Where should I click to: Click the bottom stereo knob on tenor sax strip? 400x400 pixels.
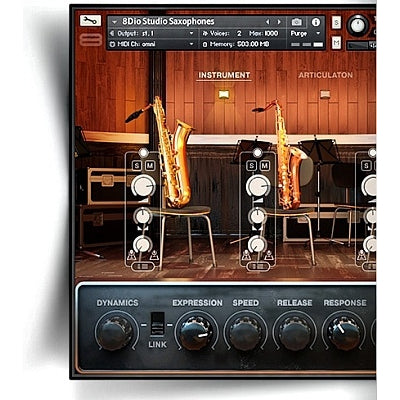[x=257, y=245]
